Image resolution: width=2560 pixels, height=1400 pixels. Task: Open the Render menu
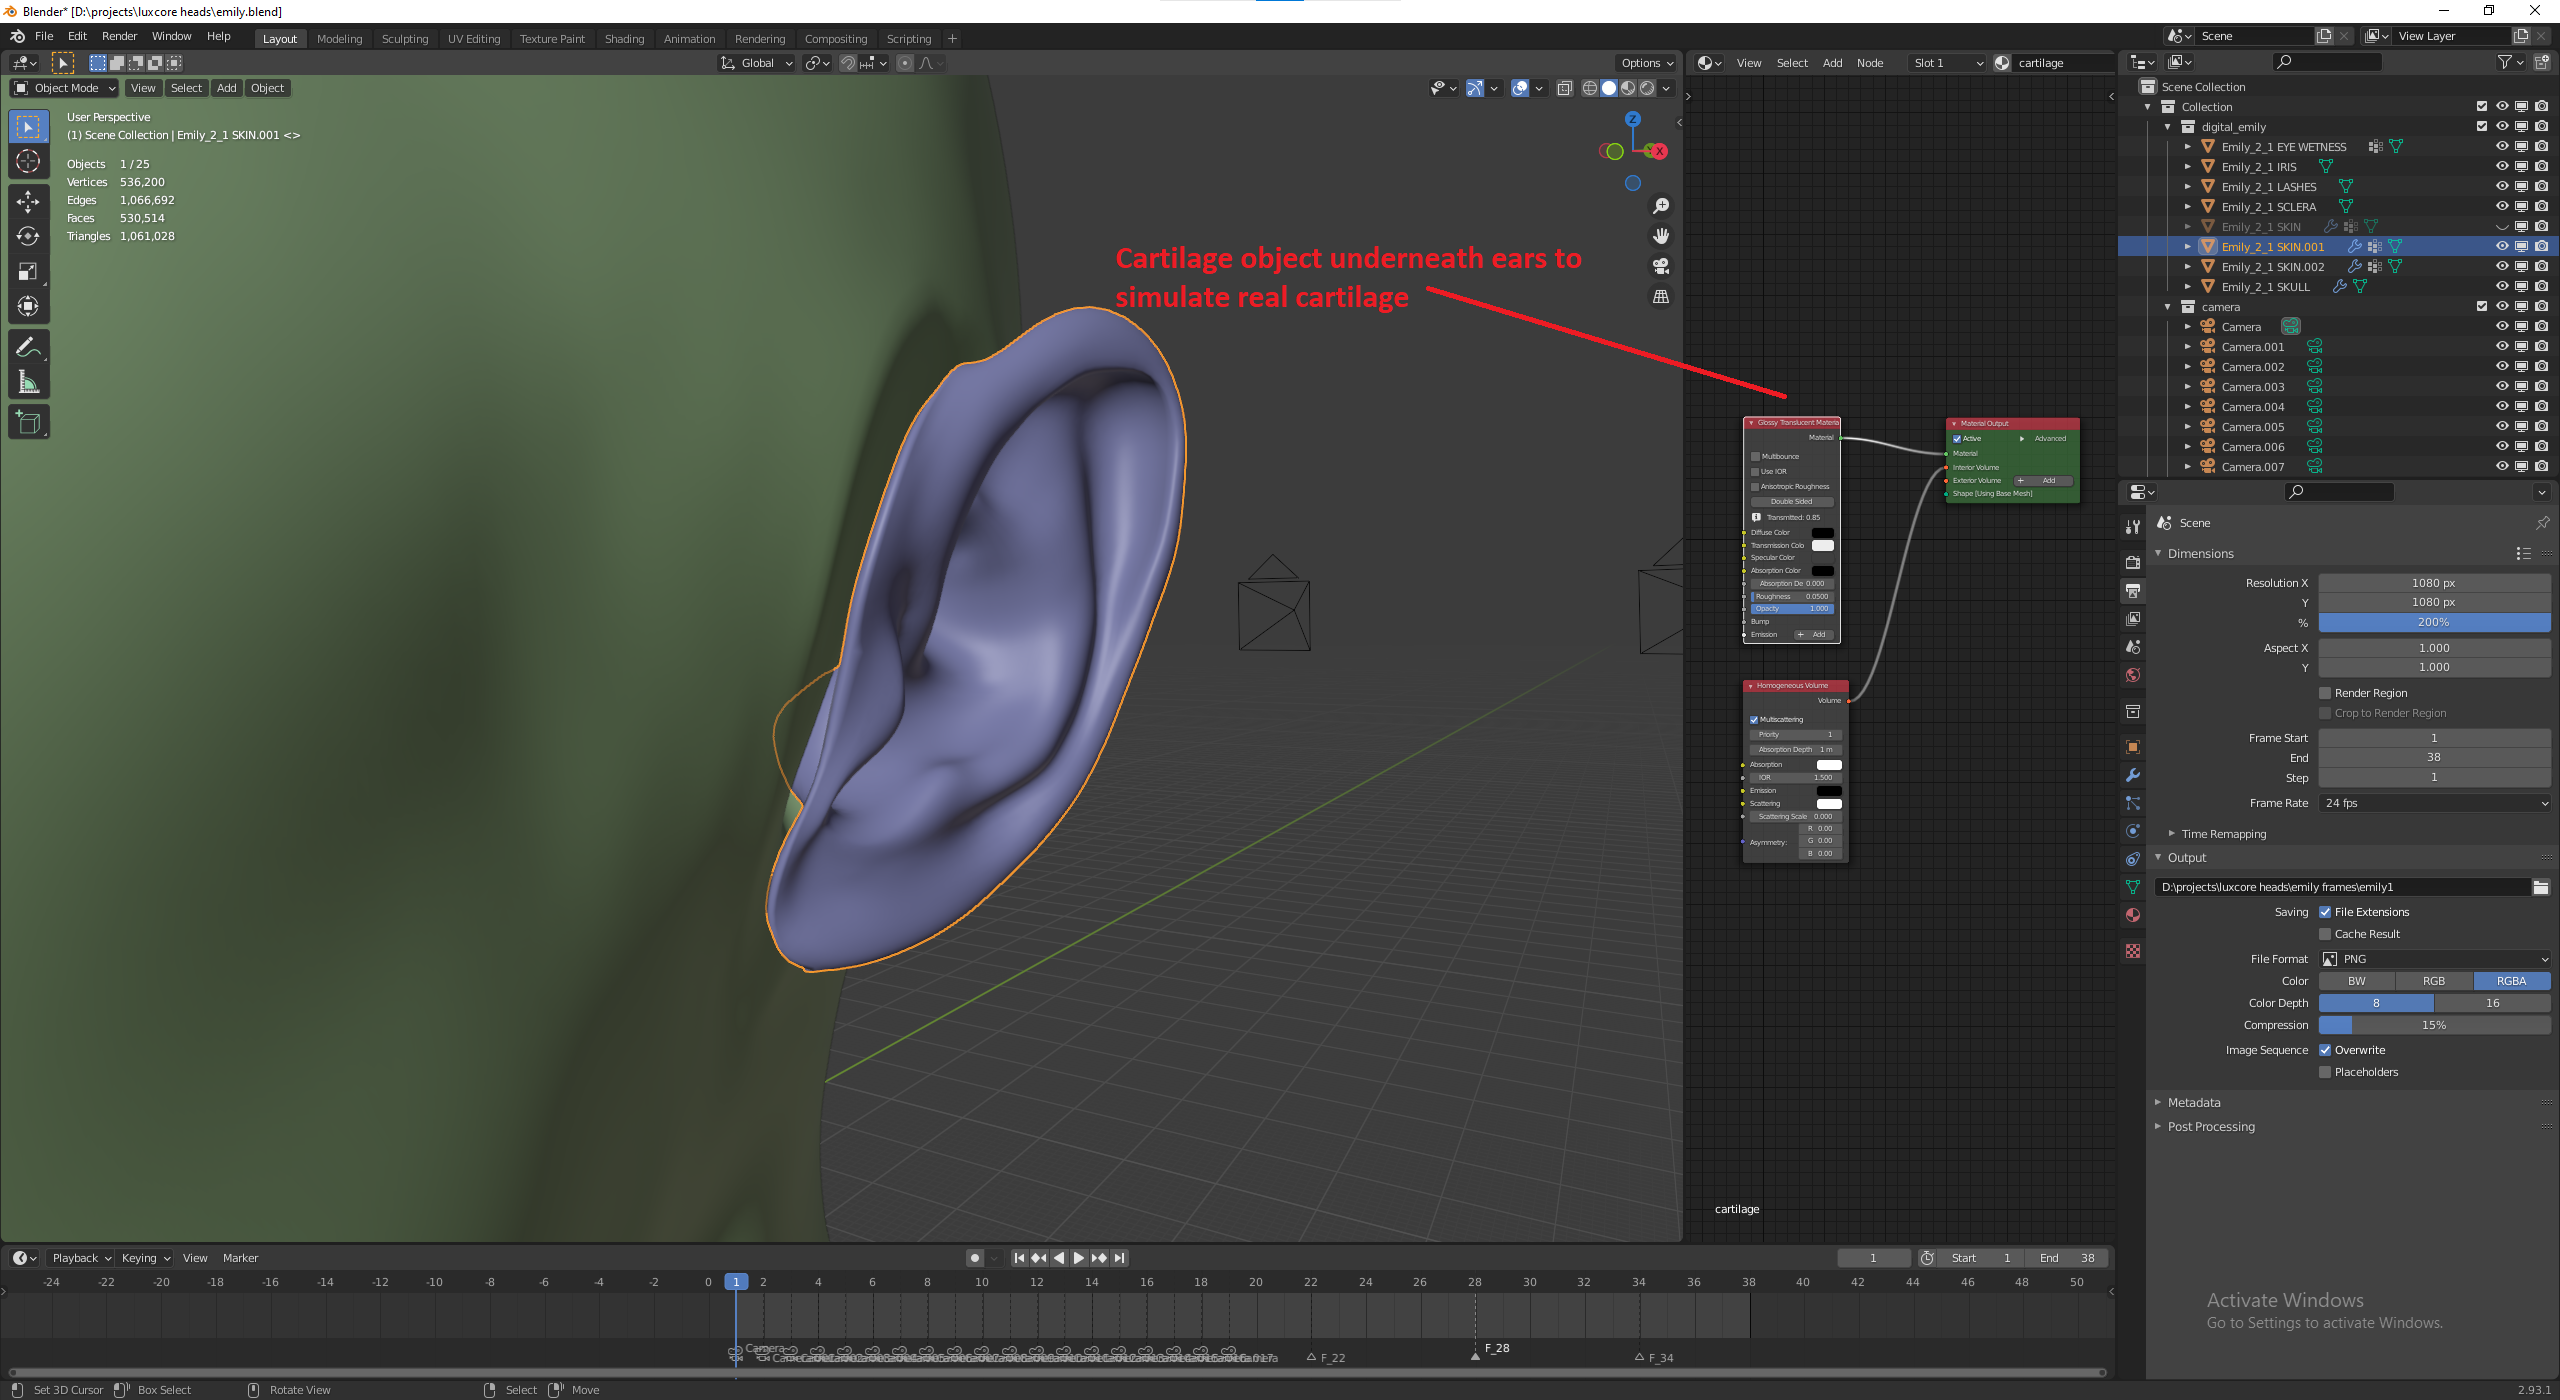tap(119, 36)
